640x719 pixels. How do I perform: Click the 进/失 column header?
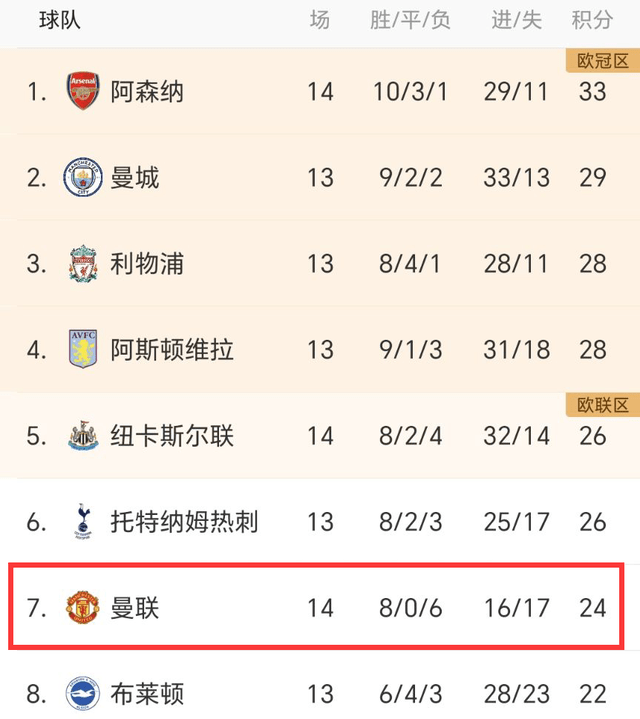click(x=516, y=20)
